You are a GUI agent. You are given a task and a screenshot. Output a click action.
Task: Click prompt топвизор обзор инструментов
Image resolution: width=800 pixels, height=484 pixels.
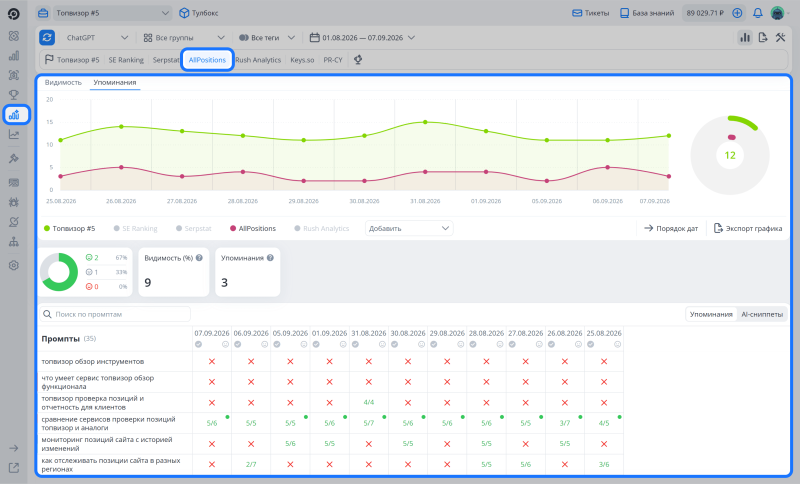(x=92, y=362)
